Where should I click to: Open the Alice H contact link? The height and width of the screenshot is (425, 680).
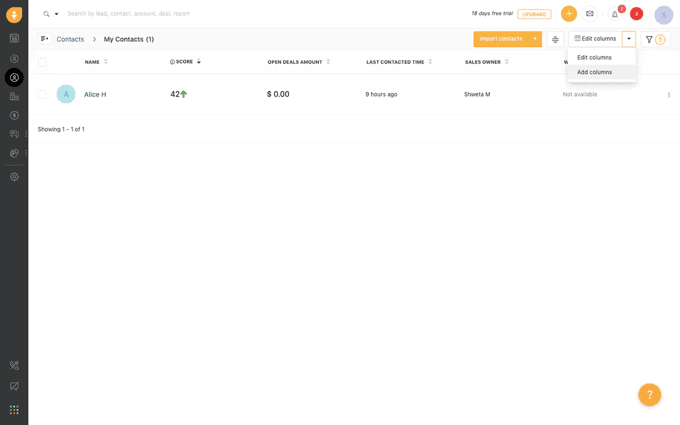click(x=95, y=94)
